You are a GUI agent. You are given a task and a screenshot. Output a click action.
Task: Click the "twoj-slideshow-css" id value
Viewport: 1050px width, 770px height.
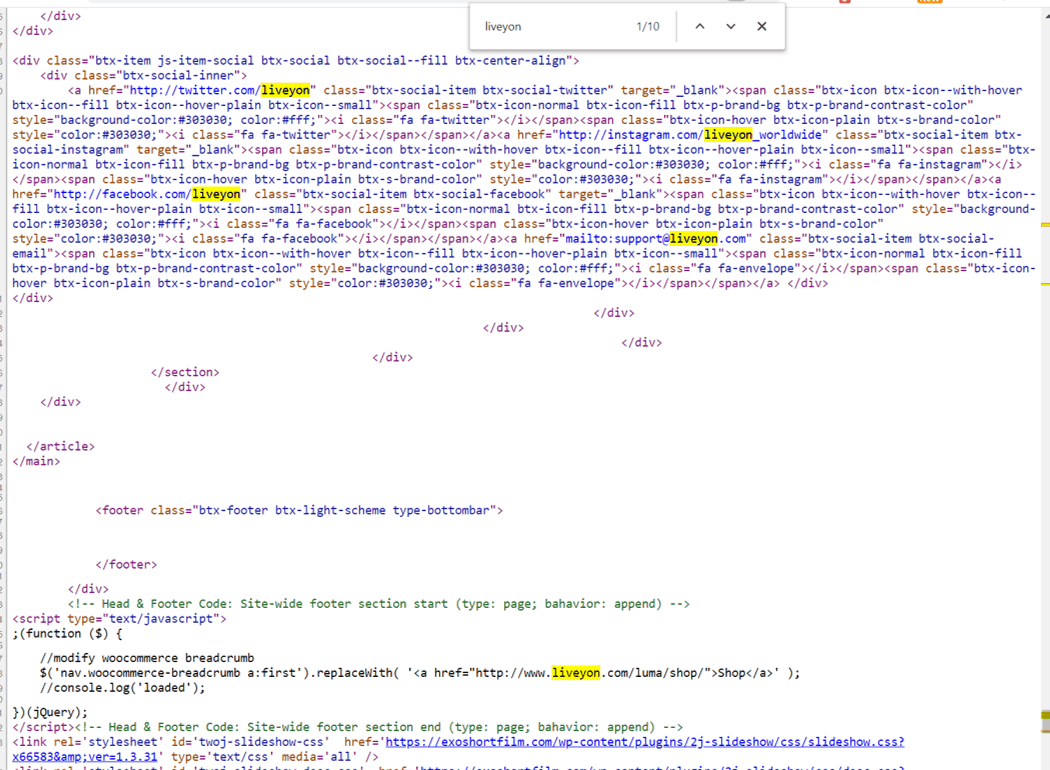point(261,742)
